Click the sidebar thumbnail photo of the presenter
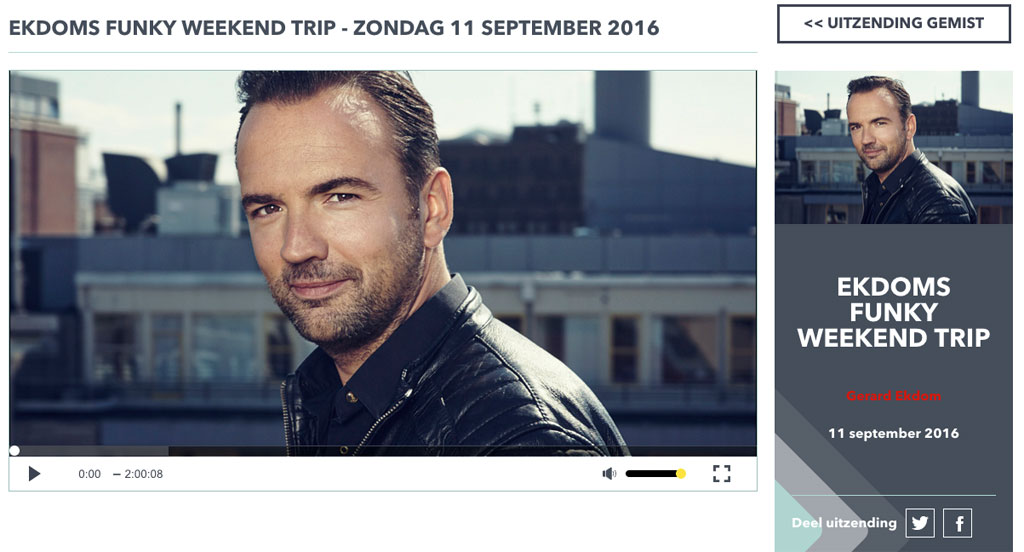Image resolution: width=1024 pixels, height=552 pixels. 893,147
